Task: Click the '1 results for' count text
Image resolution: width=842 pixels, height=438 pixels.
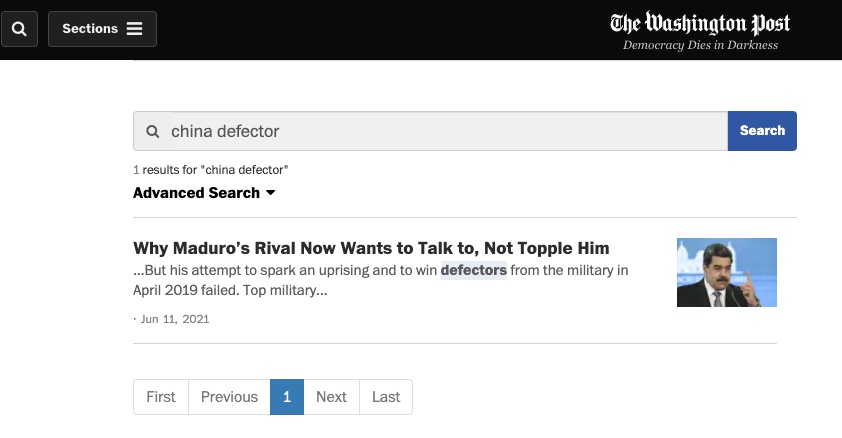Action: pos(211,170)
